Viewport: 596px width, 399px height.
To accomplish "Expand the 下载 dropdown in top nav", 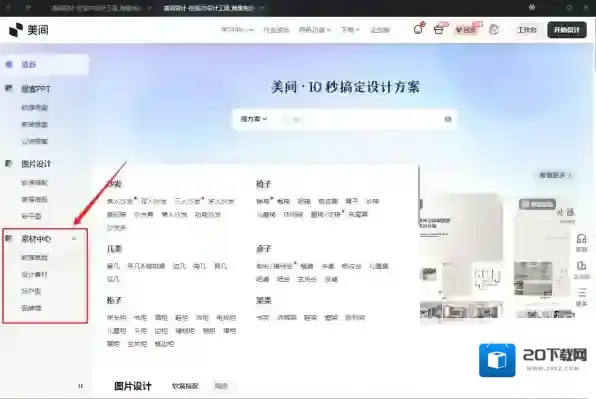I will click(x=350, y=30).
